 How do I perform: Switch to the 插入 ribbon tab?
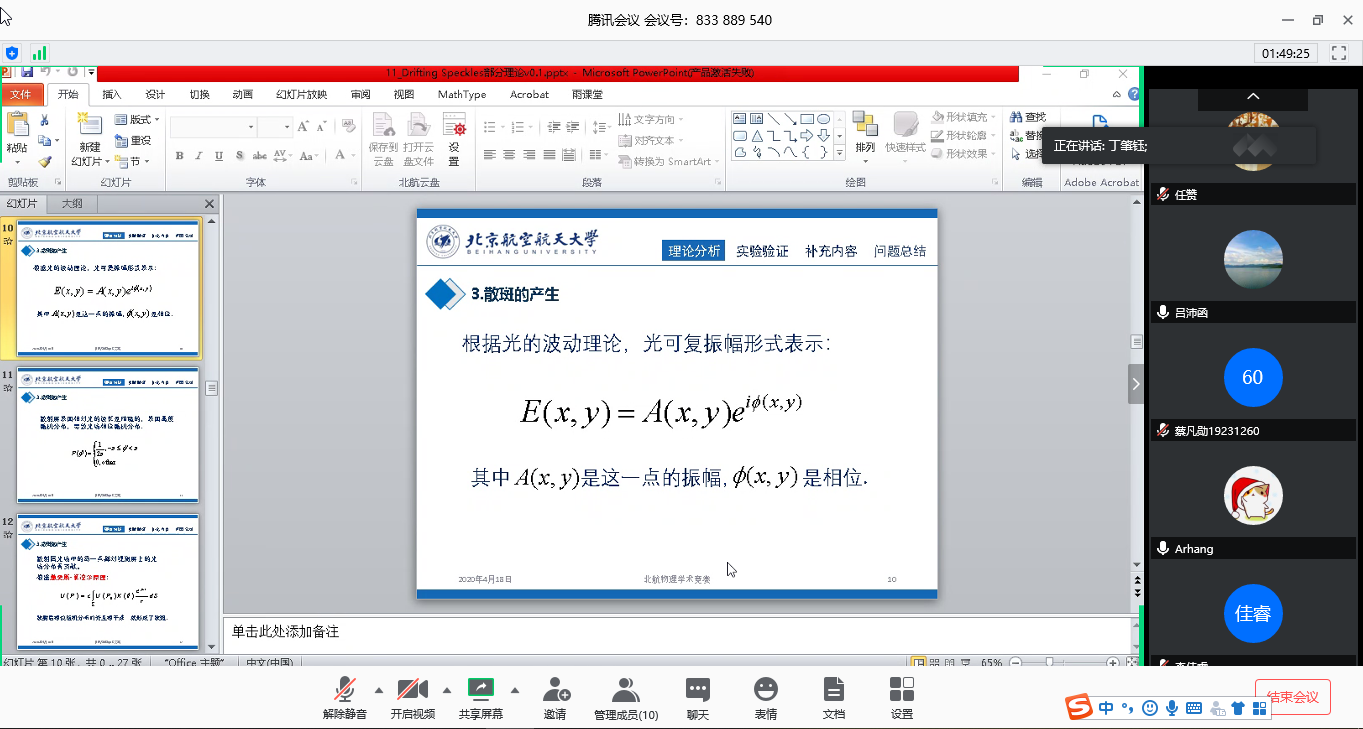112,94
